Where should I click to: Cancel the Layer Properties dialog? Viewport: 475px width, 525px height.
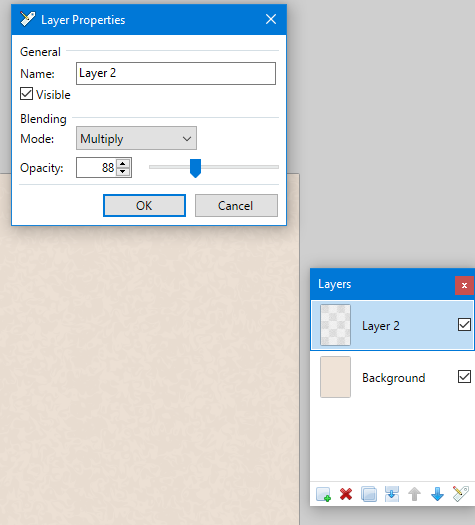[236, 206]
